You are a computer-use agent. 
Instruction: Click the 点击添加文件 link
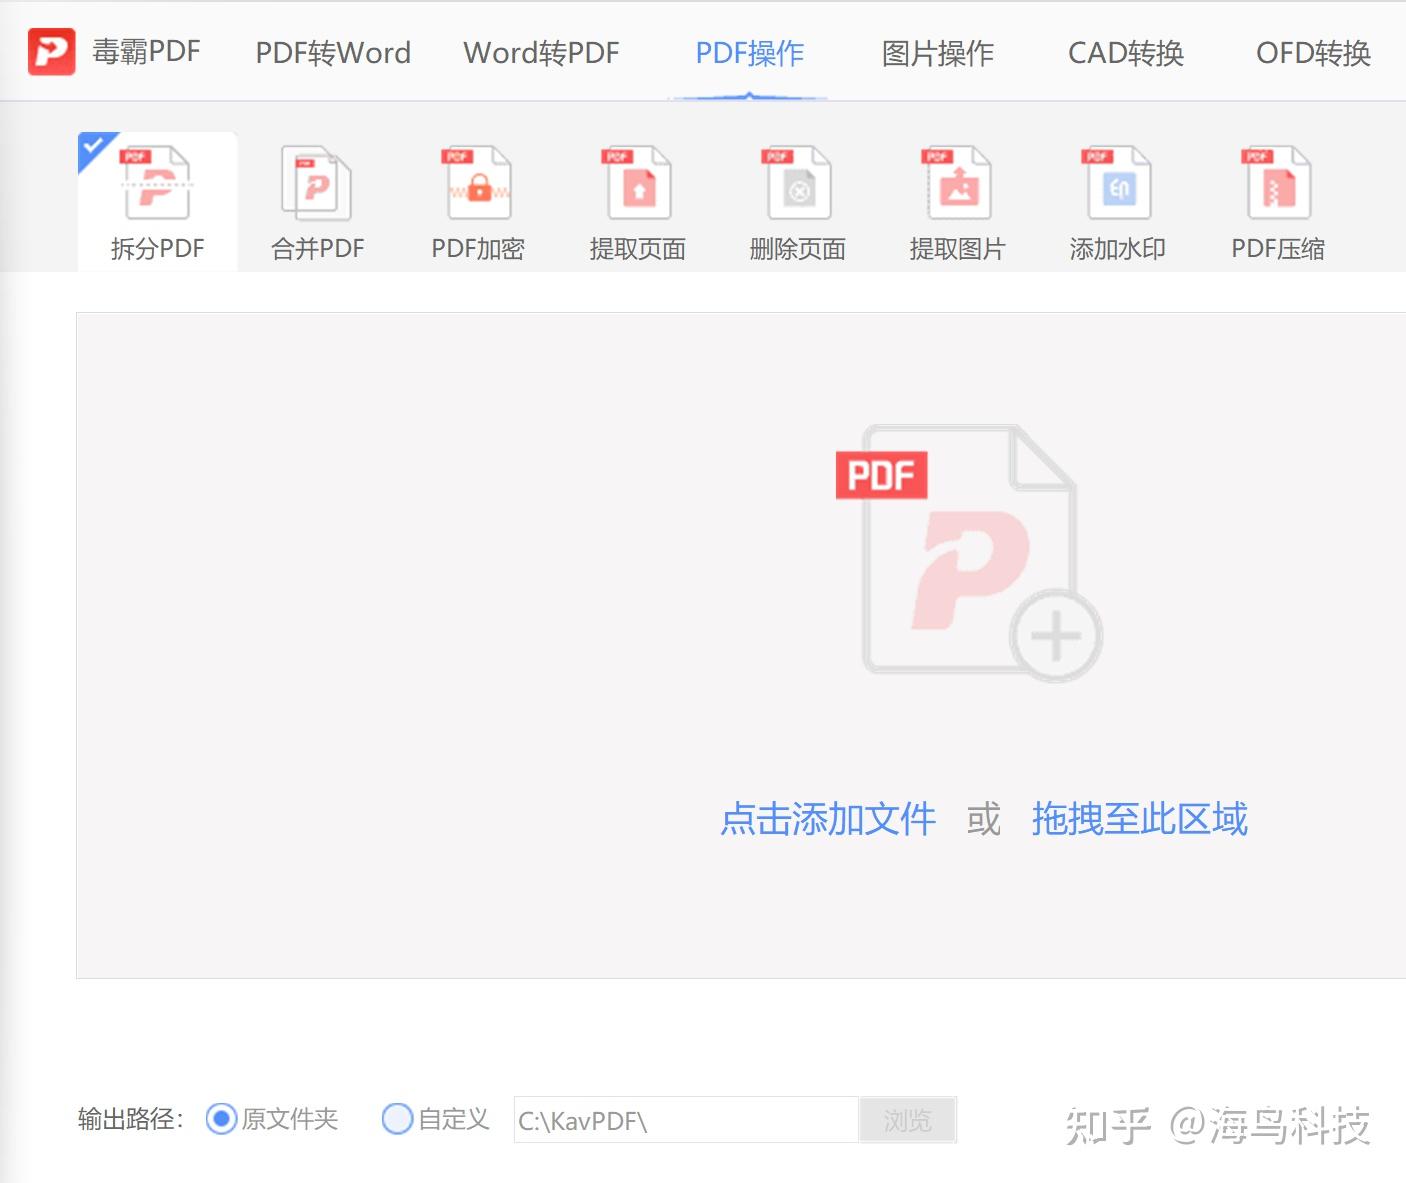[828, 819]
